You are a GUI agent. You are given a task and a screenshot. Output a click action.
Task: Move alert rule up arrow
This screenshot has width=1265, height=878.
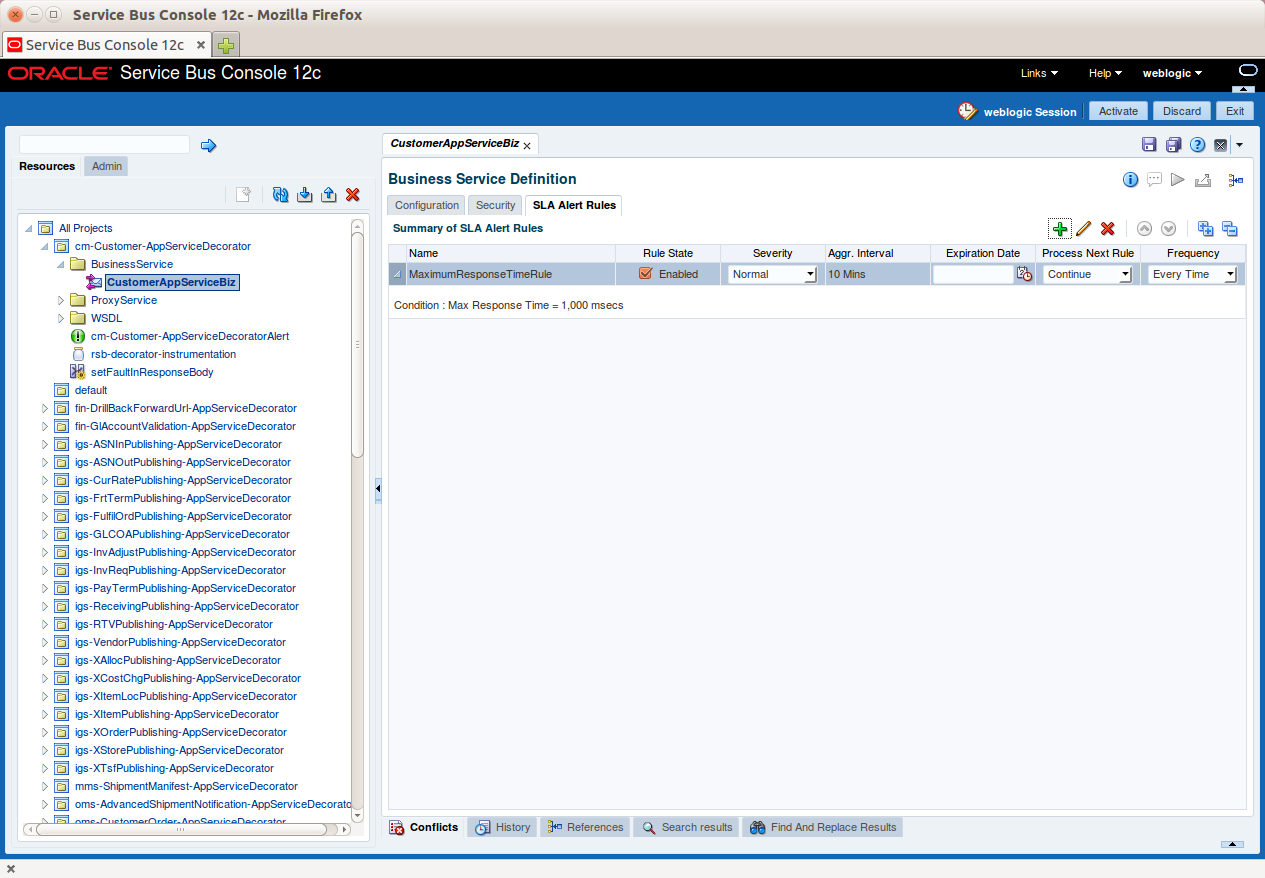pyautogui.click(x=1145, y=229)
